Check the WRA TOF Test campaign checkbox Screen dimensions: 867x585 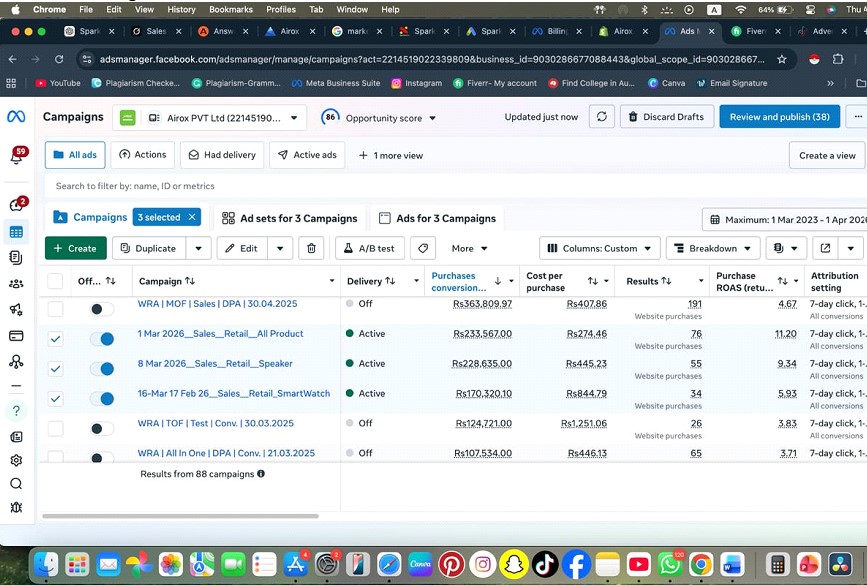[x=55, y=428]
